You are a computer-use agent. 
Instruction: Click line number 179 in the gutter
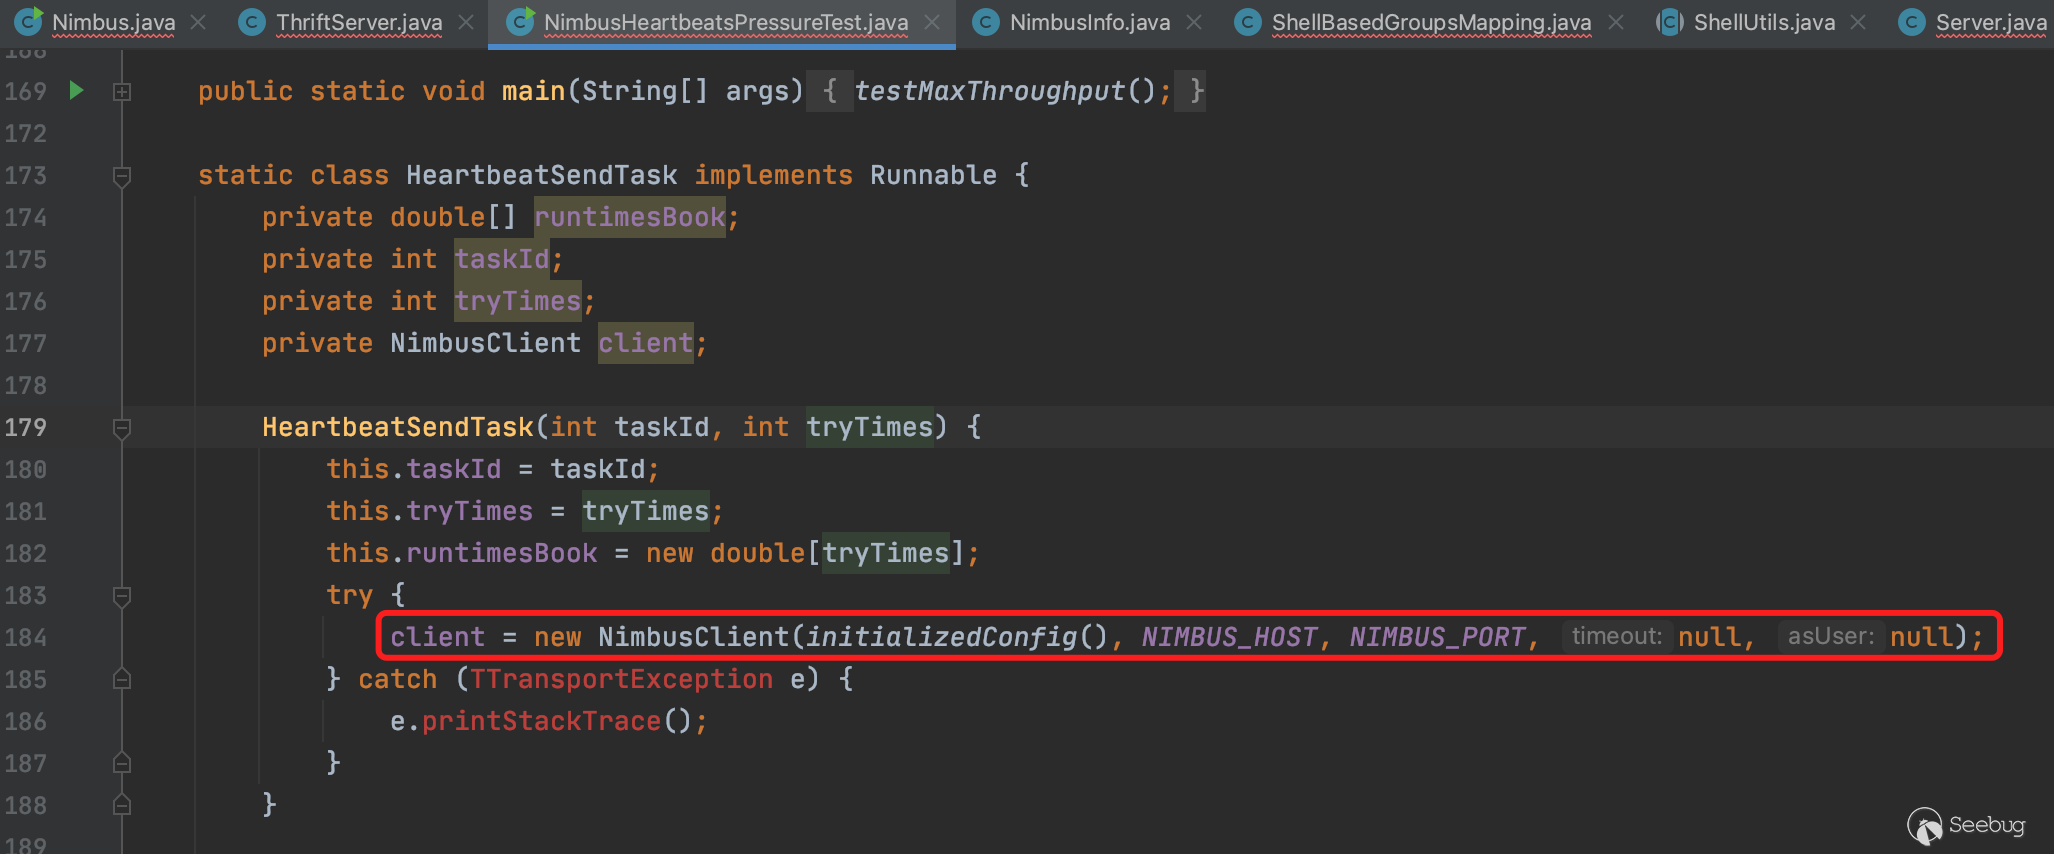coord(25,427)
